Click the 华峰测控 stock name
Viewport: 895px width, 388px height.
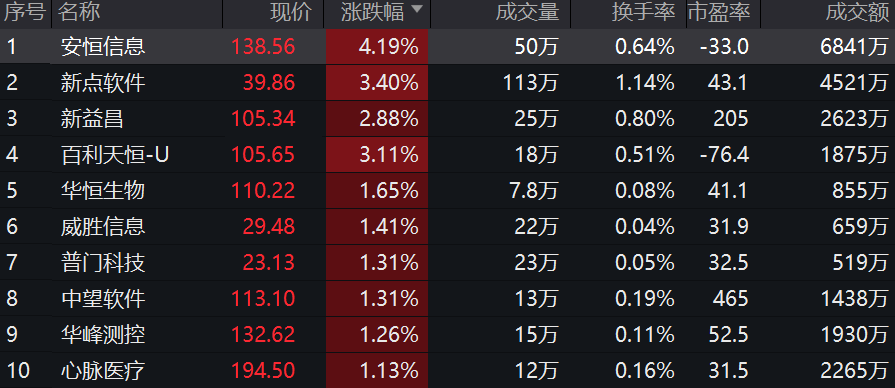[103, 334]
